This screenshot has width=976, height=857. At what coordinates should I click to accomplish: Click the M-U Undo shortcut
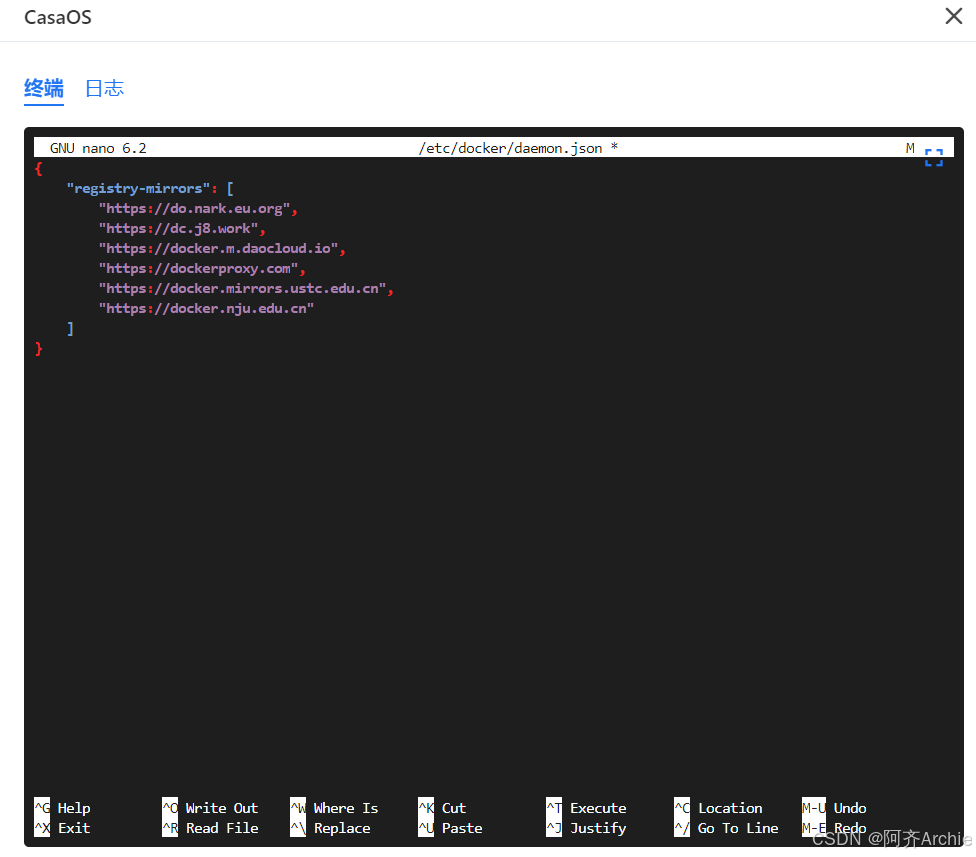click(x=834, y=808)
